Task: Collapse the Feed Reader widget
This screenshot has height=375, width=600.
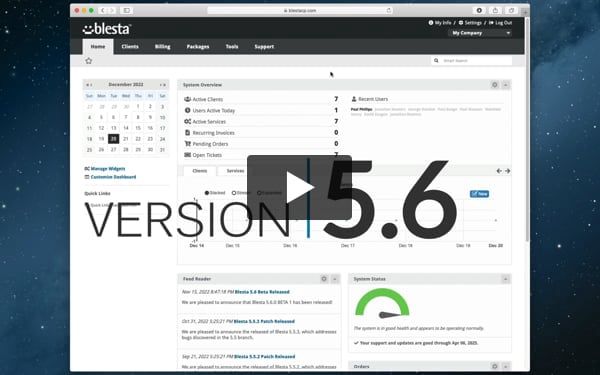Action: click(x=335, y=279)
